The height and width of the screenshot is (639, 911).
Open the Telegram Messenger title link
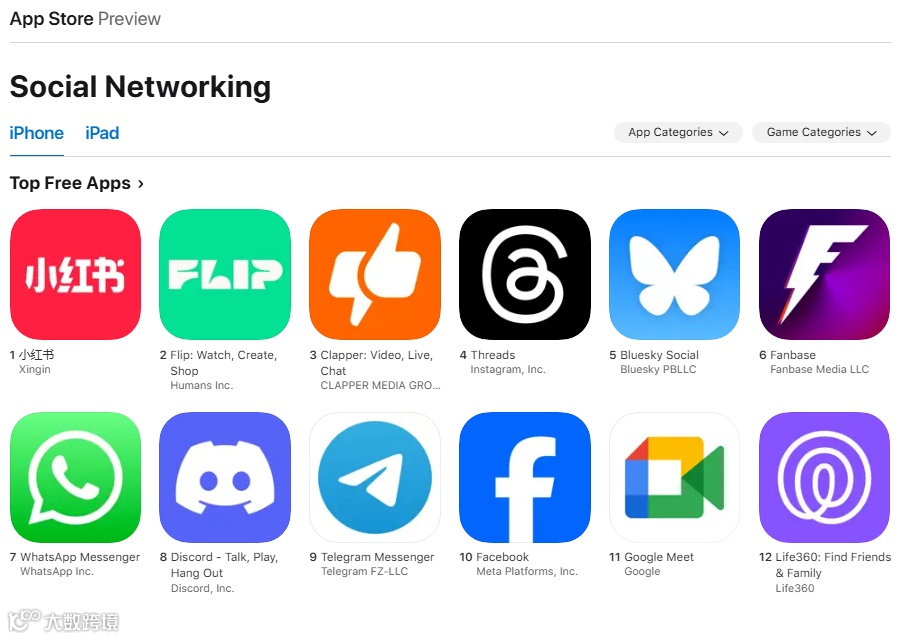(x=378, y=557)
